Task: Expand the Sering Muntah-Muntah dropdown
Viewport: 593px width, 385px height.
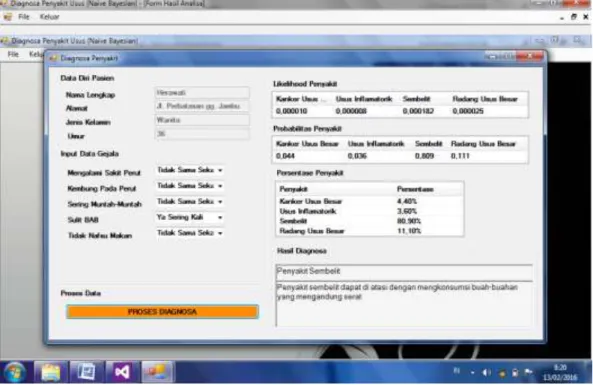Action: [220, 202]
